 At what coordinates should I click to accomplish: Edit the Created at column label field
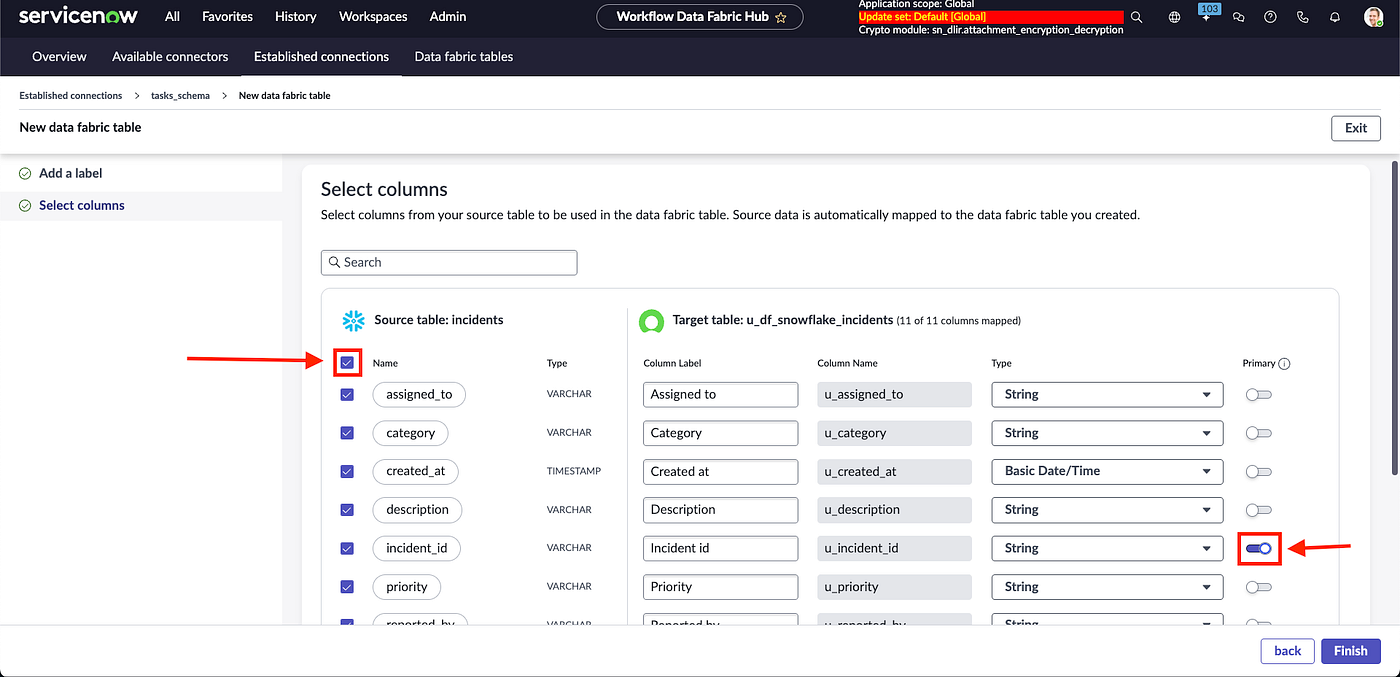click(x=720, y=471)
